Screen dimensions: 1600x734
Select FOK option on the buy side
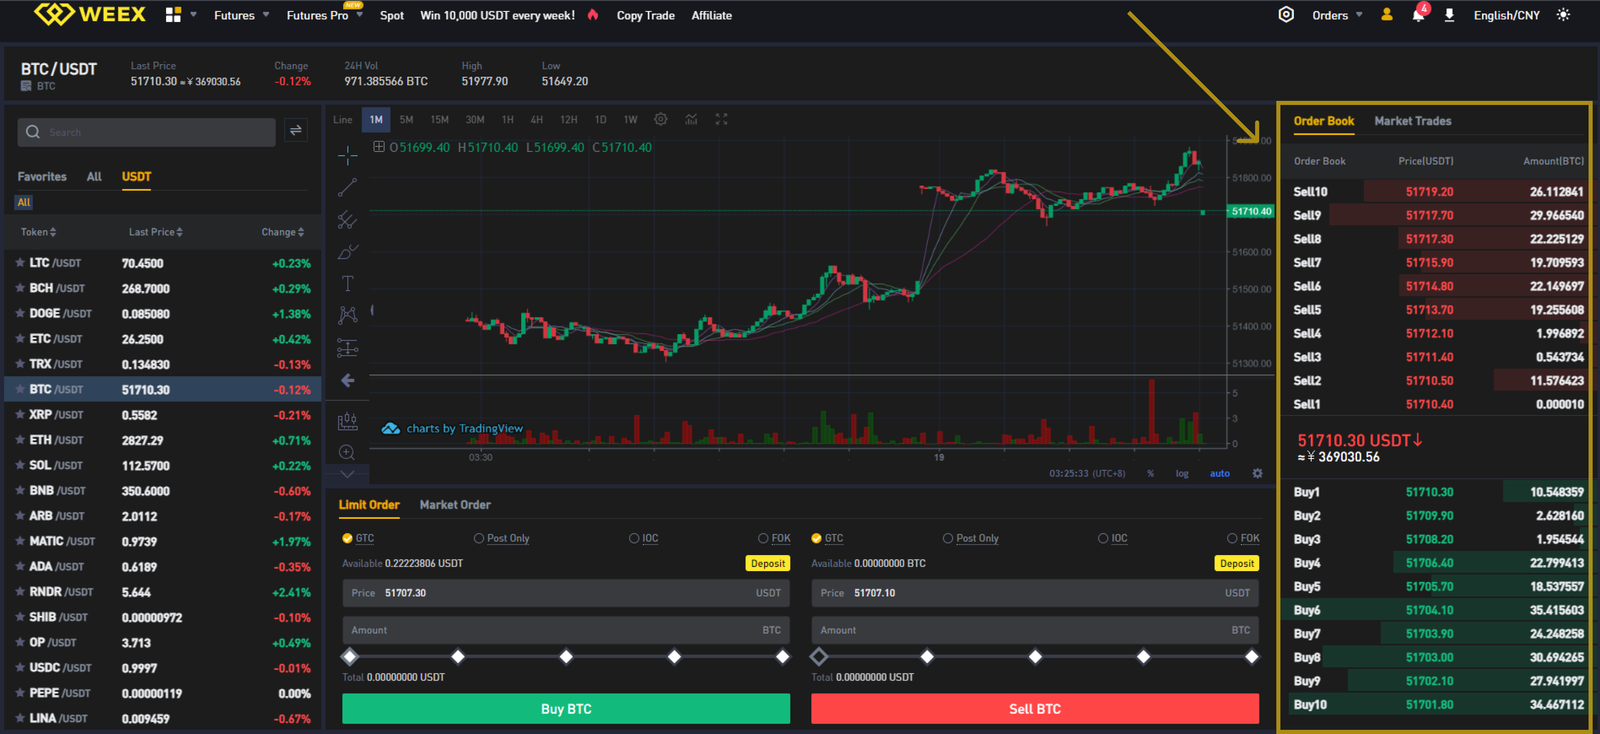[x=774, y=538]
